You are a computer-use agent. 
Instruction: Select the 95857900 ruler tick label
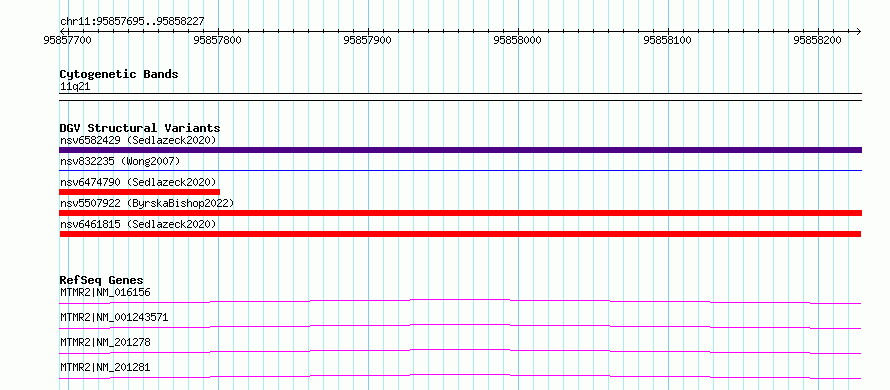367,40
